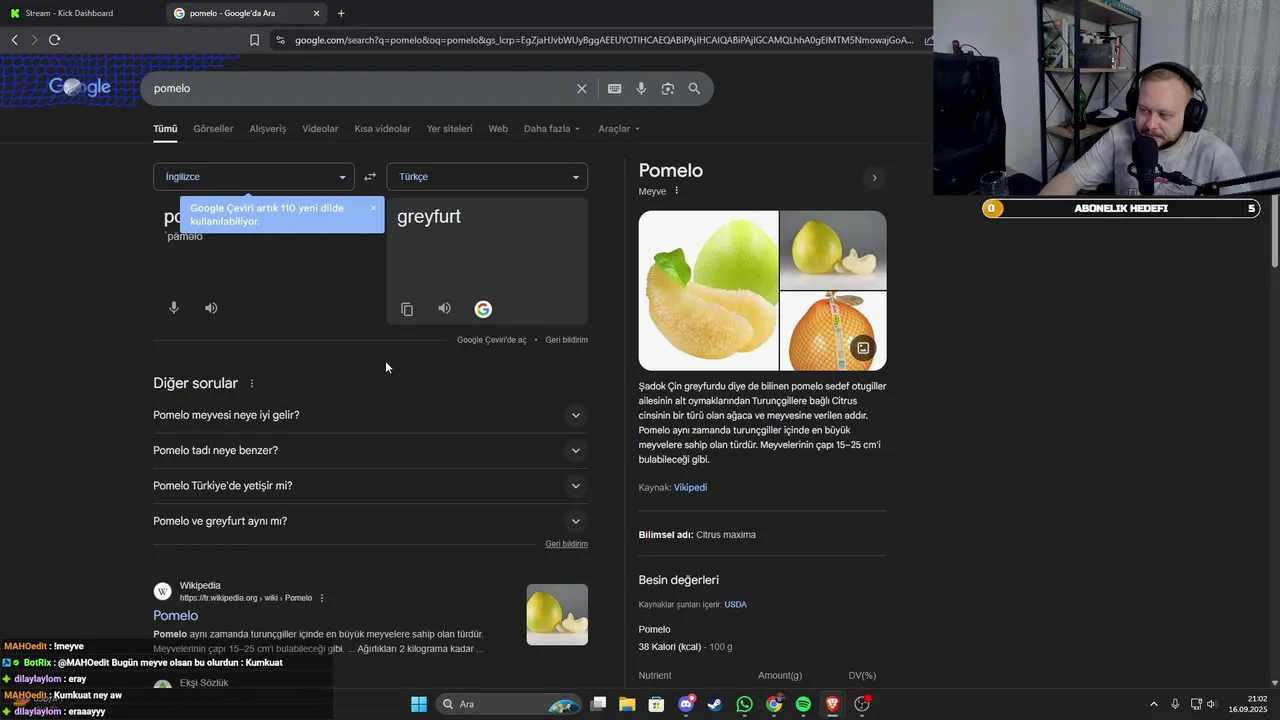
Task: Switch to Videolar tab
Action: coord(320,129)
